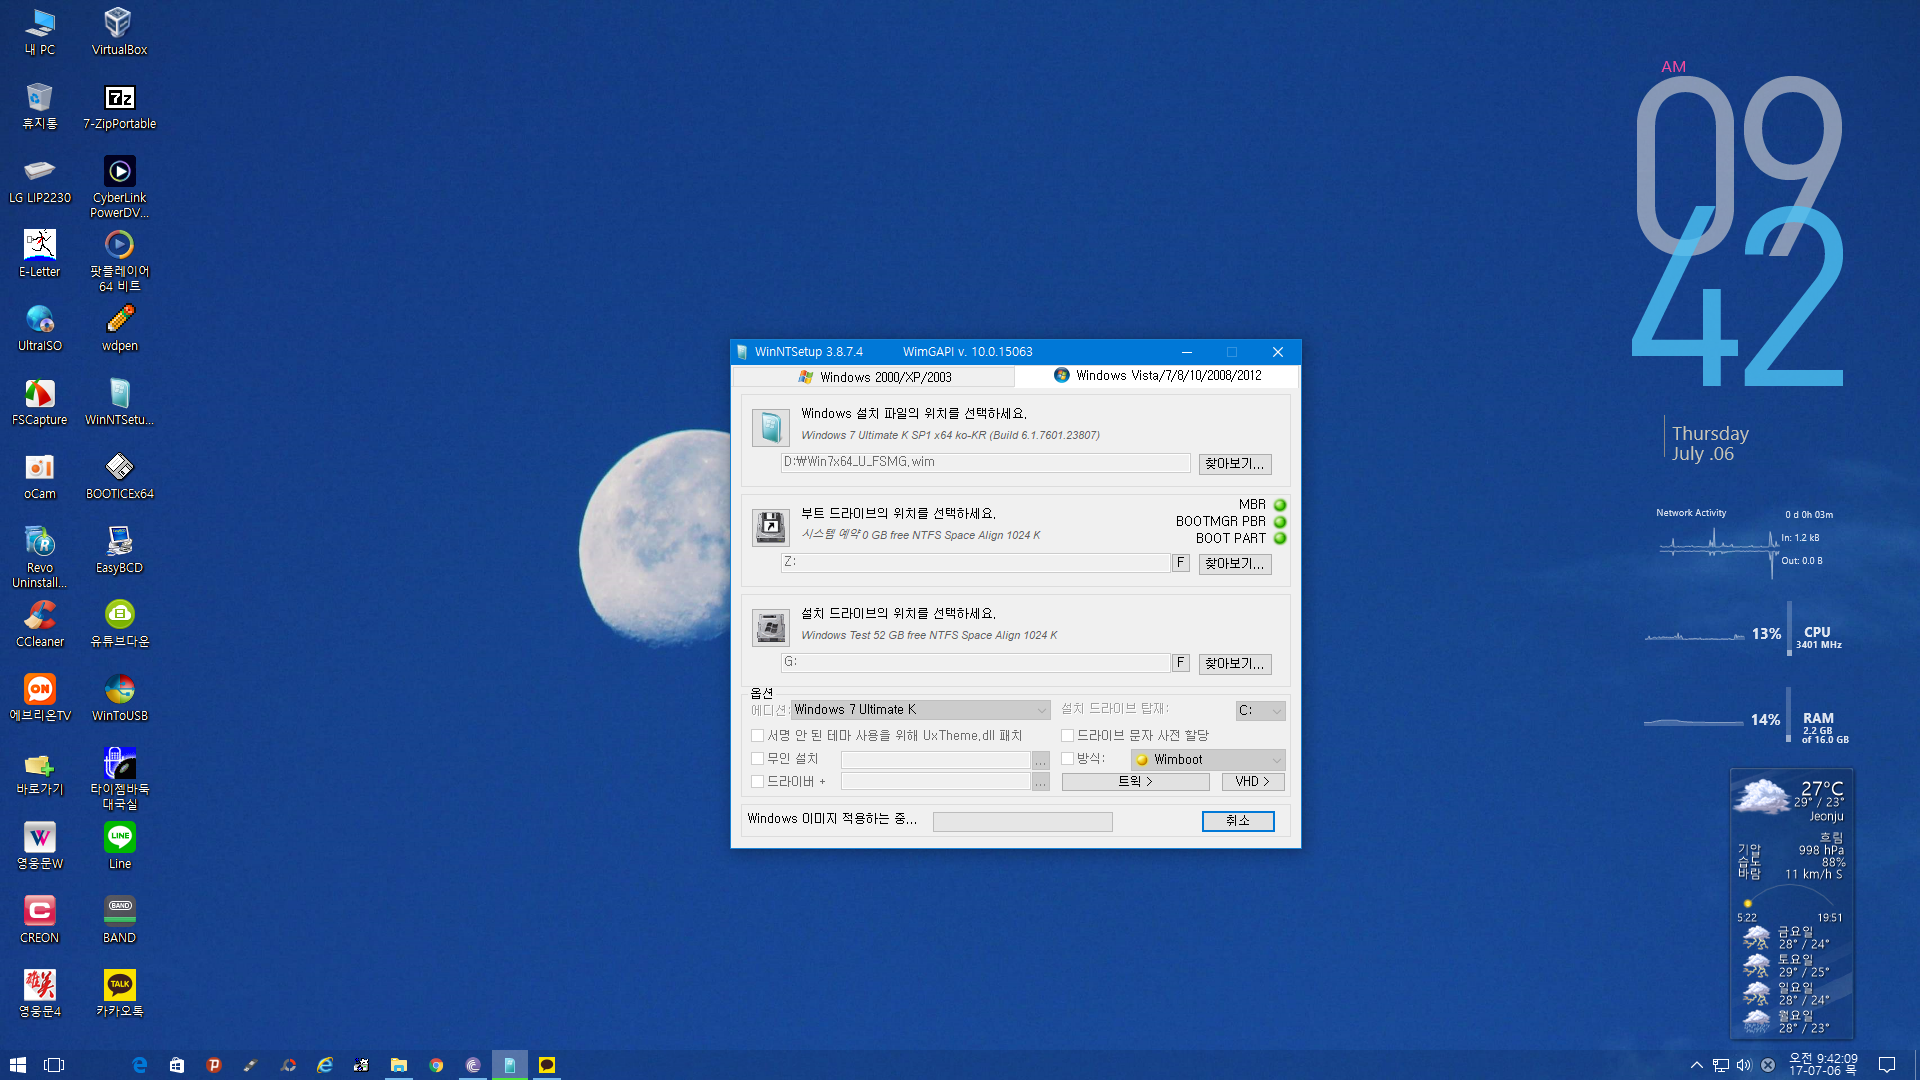The height and width of the screenshot is (1080, 1920).
Task: Click the BOOTMGR PBR green status indicator
Action: (x=1280, y=522)
